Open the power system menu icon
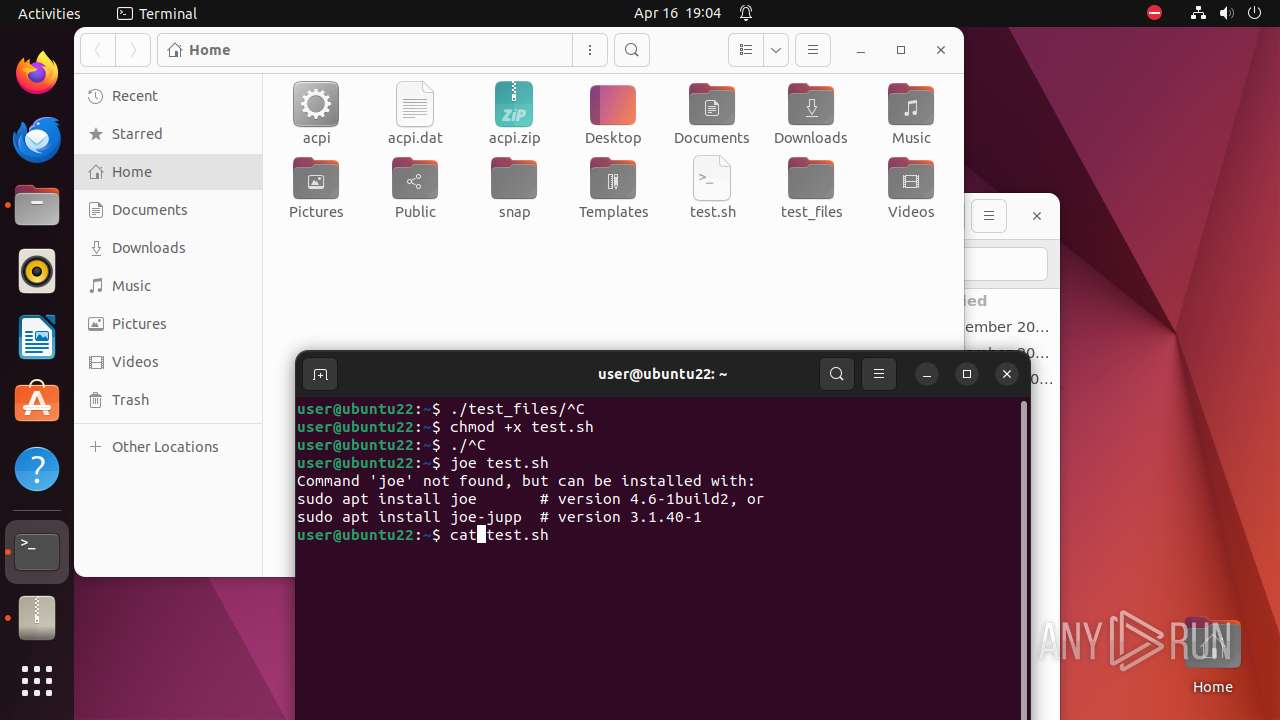The height and width of the screenshot is (720, 1280). [1254, 13]
